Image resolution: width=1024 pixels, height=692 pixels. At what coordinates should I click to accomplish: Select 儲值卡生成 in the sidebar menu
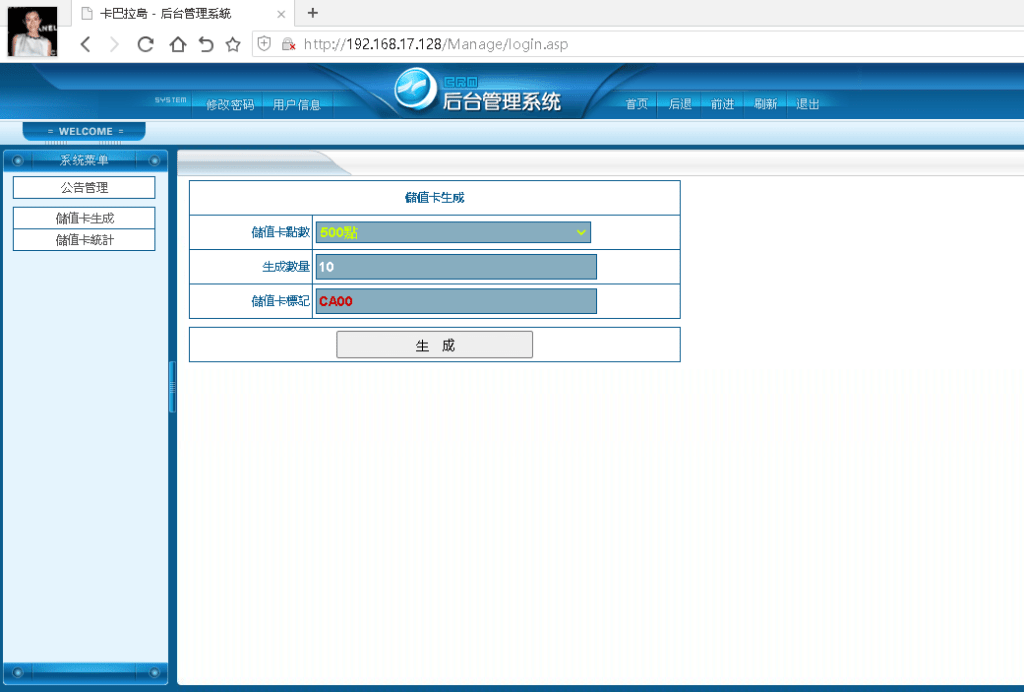point(84,218)
